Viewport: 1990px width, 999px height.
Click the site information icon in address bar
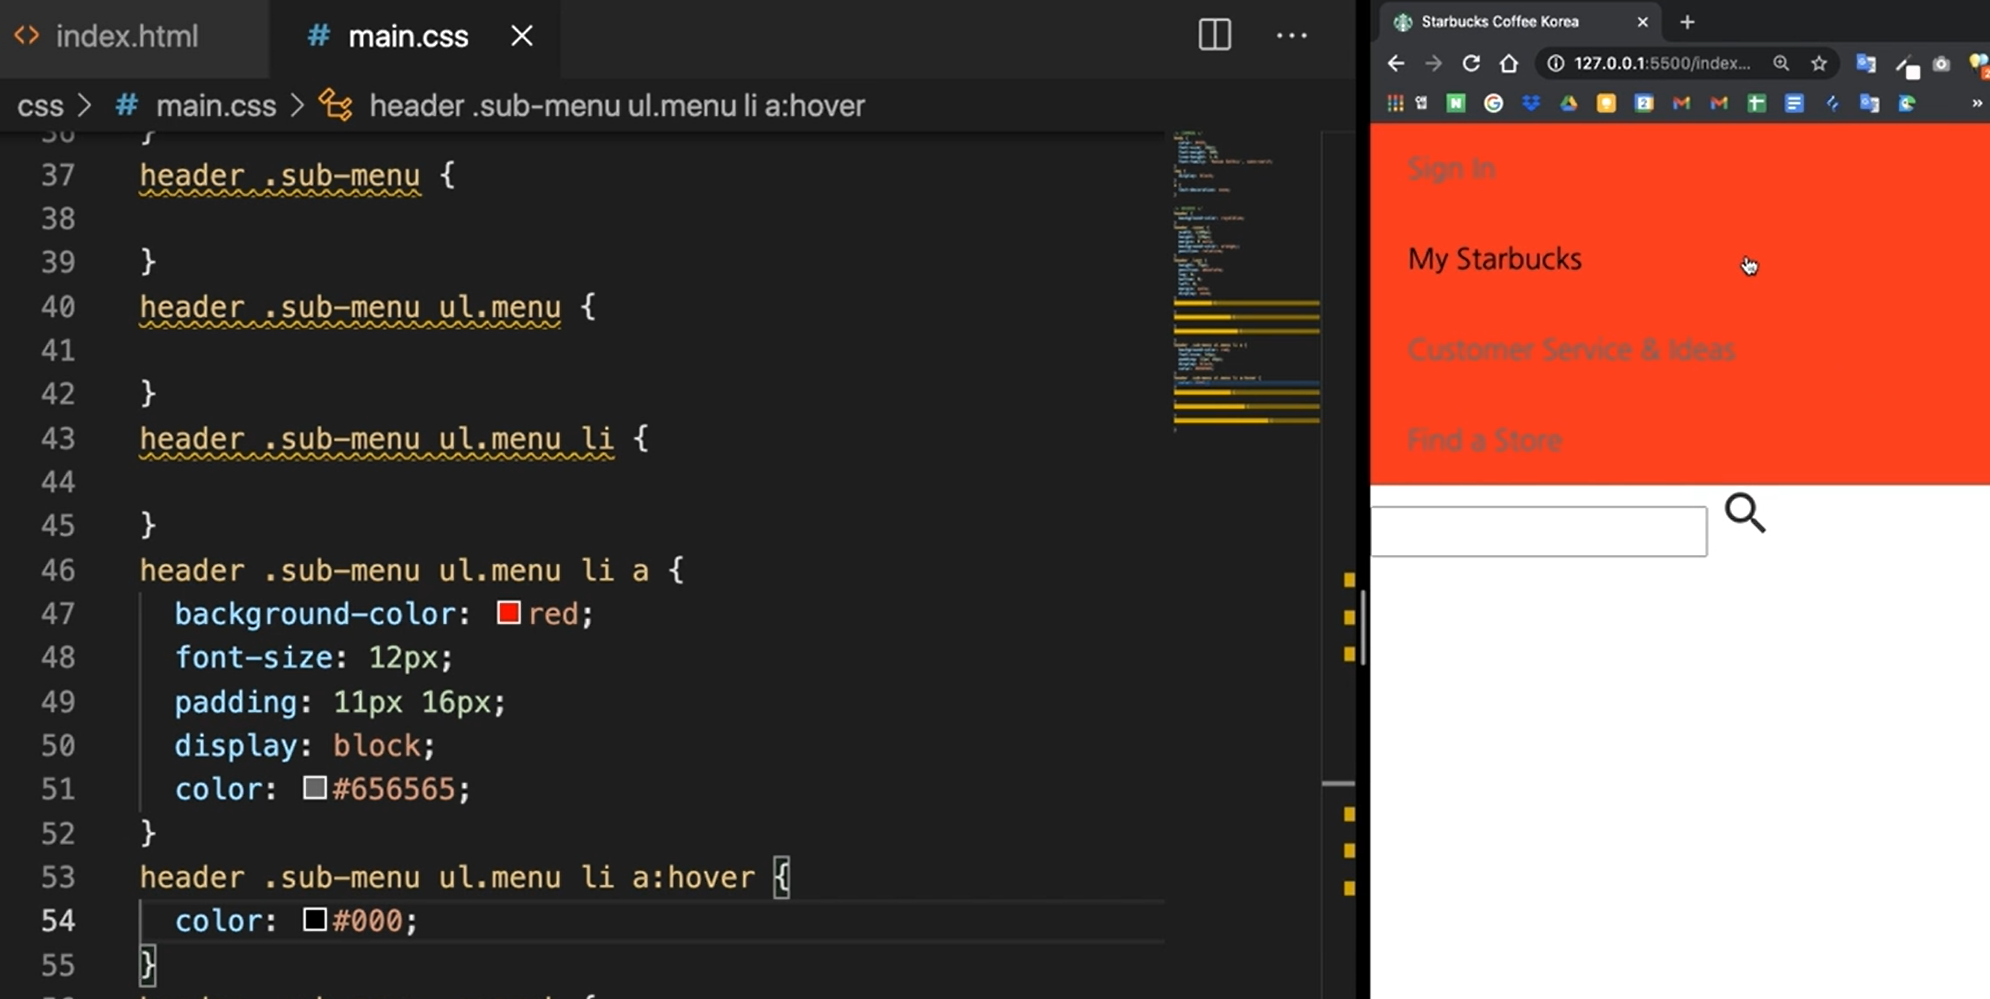click(x=1555, y=63)
